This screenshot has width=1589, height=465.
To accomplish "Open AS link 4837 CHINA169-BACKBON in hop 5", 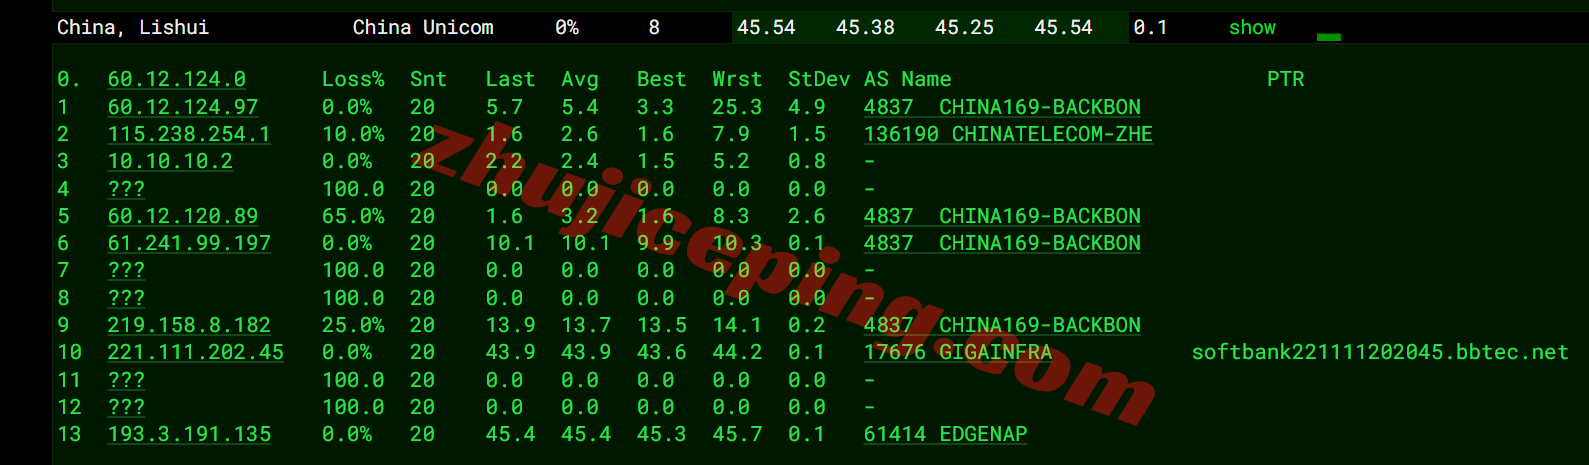I will tap(1002, 216).
